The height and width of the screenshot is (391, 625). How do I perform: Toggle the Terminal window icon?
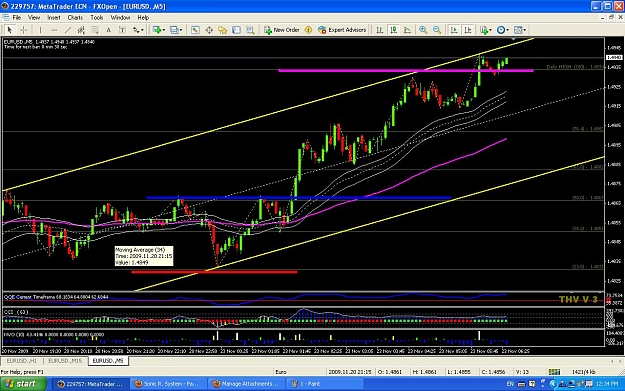(x=236, y=30)
